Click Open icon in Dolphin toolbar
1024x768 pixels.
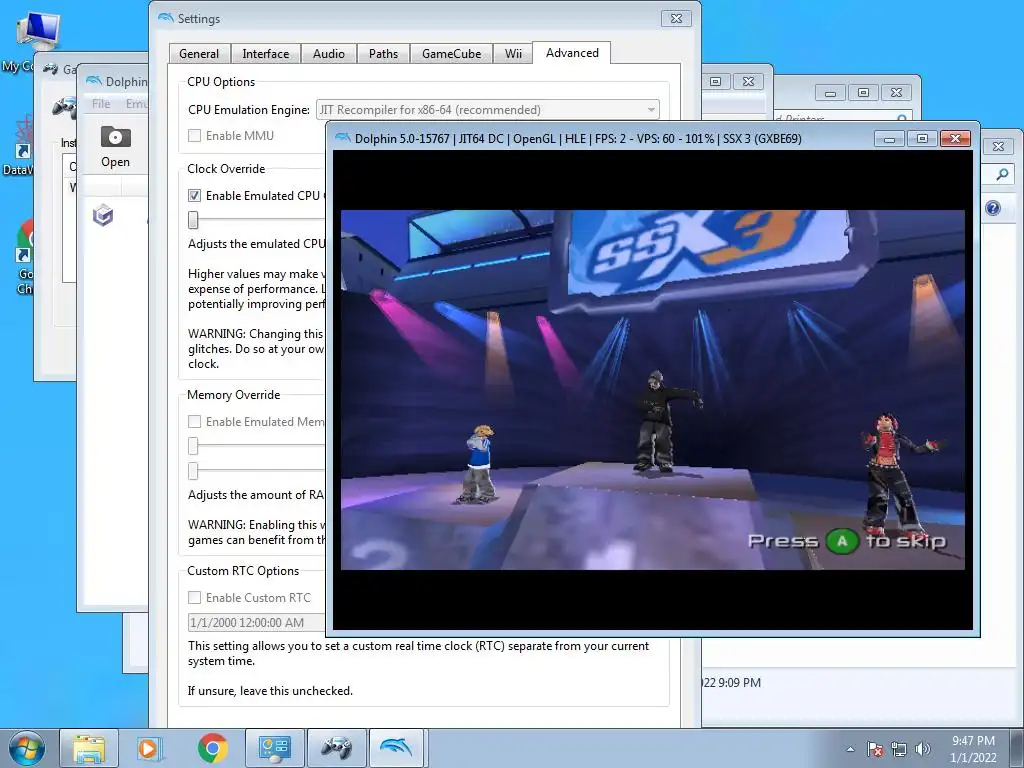[116, 147]
